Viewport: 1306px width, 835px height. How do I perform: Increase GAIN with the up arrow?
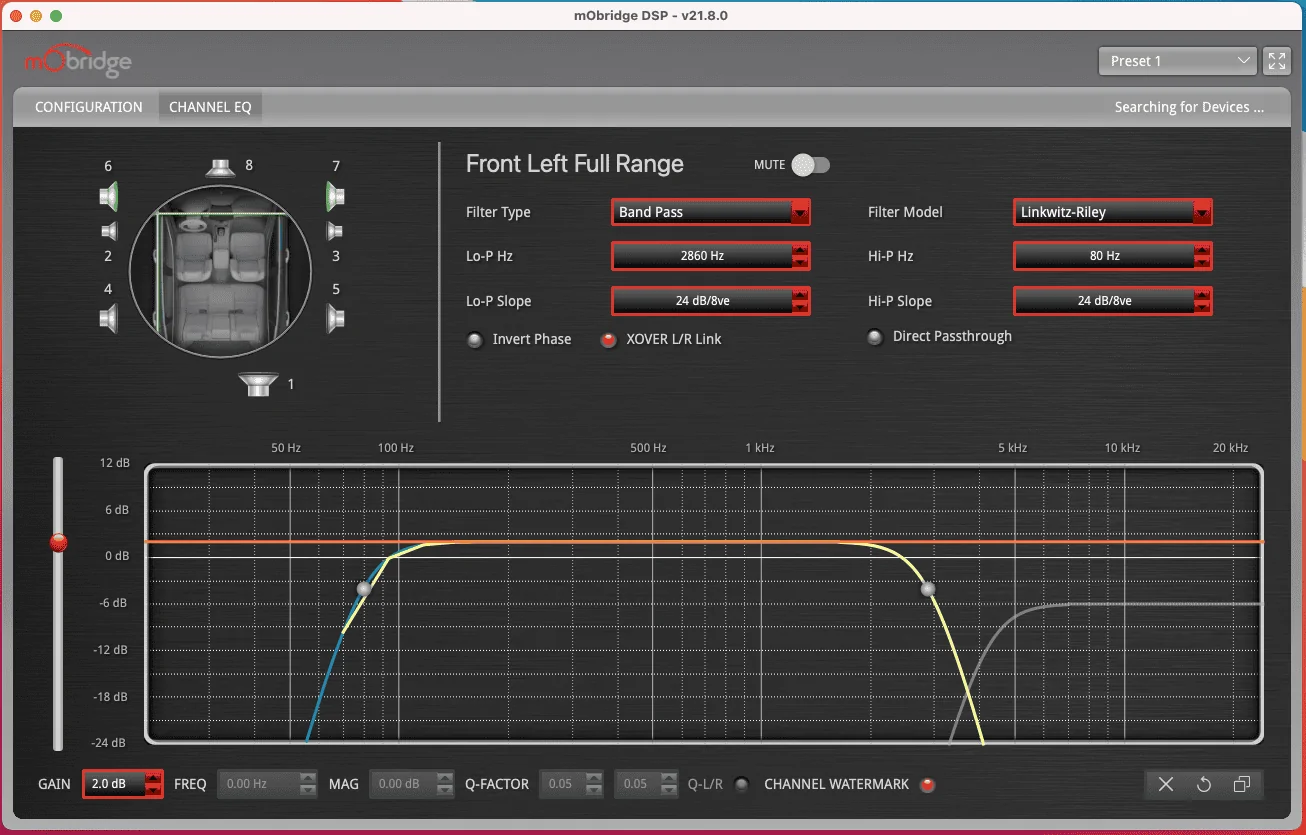(153, 778)
